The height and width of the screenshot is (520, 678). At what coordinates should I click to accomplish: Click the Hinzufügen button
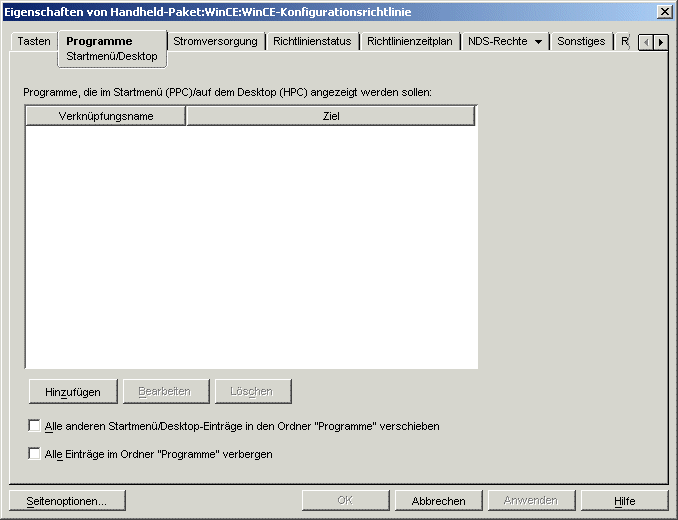tap(73, 392)
